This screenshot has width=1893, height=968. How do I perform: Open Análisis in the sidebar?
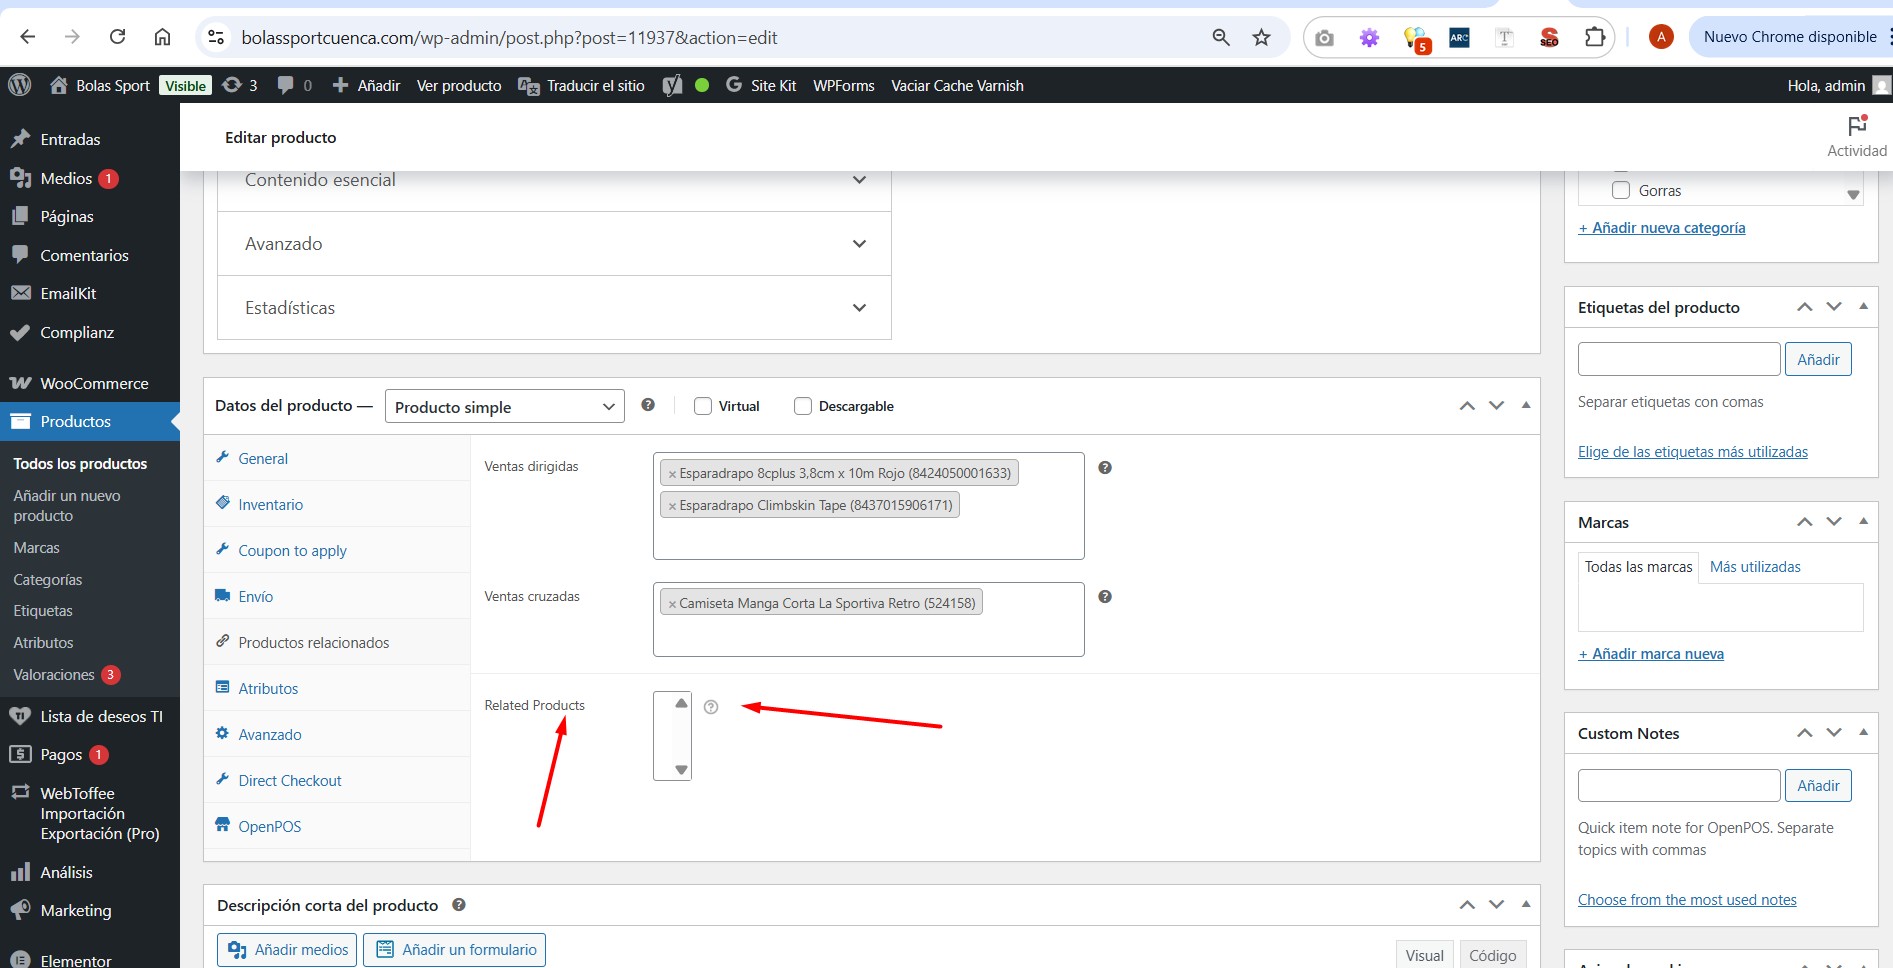[66, 872]
